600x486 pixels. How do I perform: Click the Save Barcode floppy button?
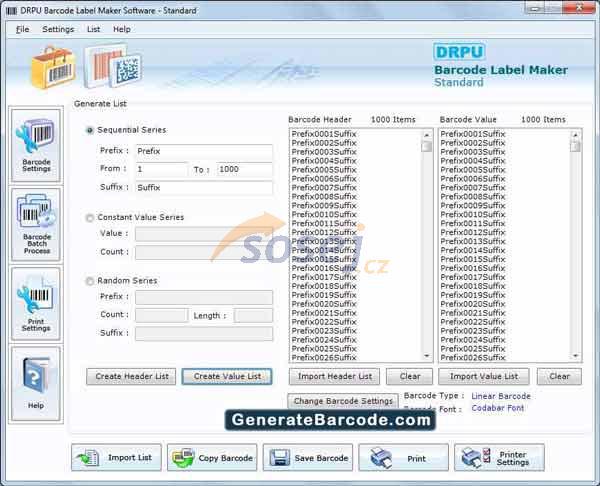[308, 458]
